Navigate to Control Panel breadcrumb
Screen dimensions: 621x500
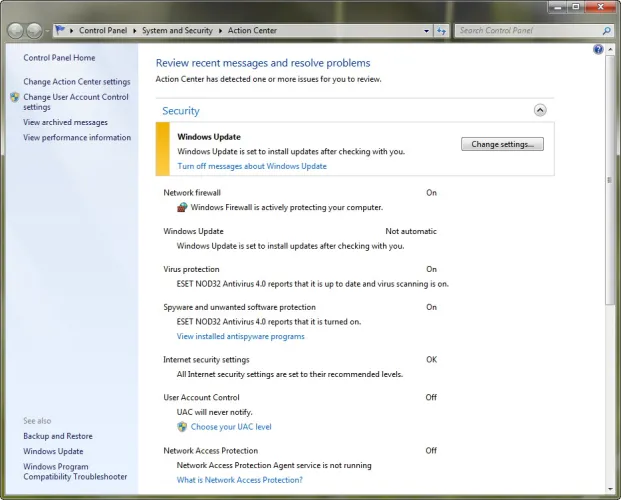click(103, 31)
